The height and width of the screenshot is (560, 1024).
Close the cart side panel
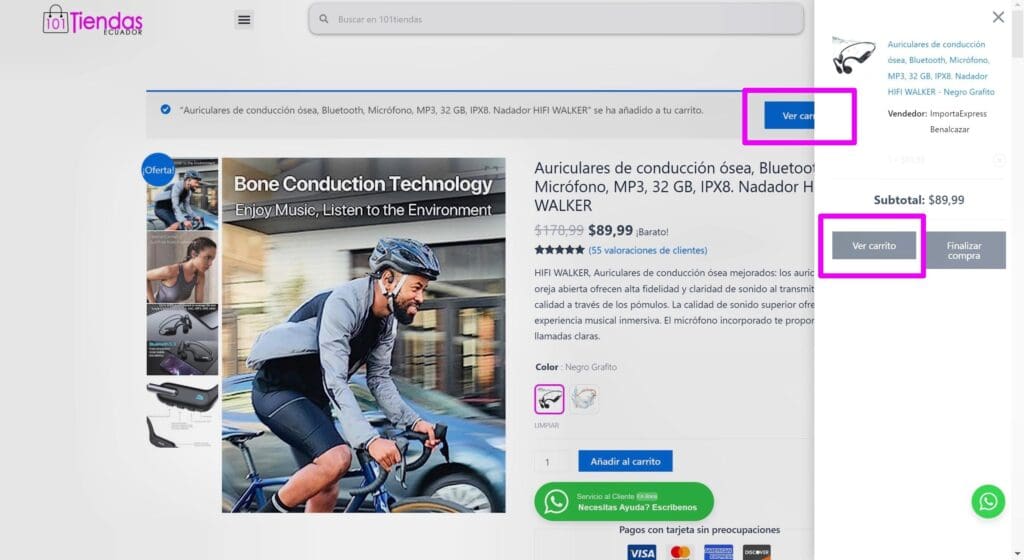pos(999,17)
